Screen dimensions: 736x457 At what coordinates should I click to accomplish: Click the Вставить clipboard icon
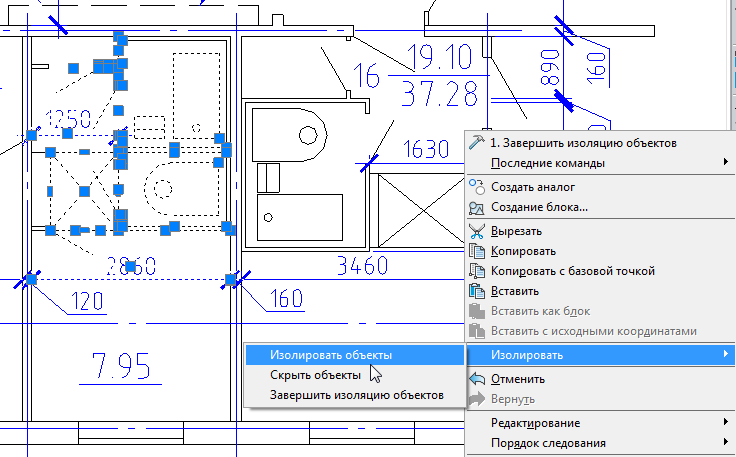pyautogui.click(x=477, y=291)
